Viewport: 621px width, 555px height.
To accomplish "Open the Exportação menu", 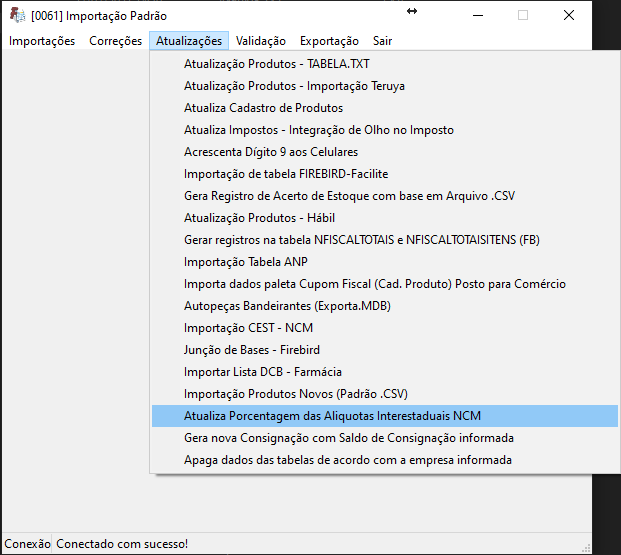I will tap(329, 41).
